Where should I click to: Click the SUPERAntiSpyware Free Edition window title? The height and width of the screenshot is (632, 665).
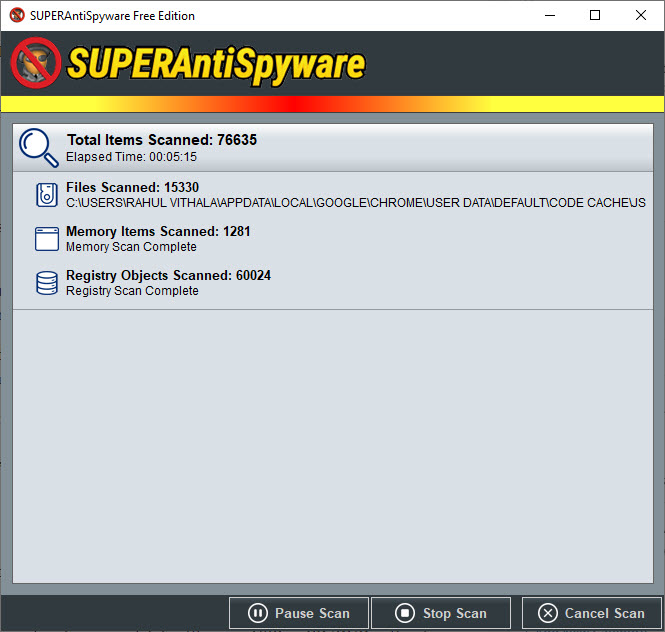pyautogui.click(x=112, y=16)
